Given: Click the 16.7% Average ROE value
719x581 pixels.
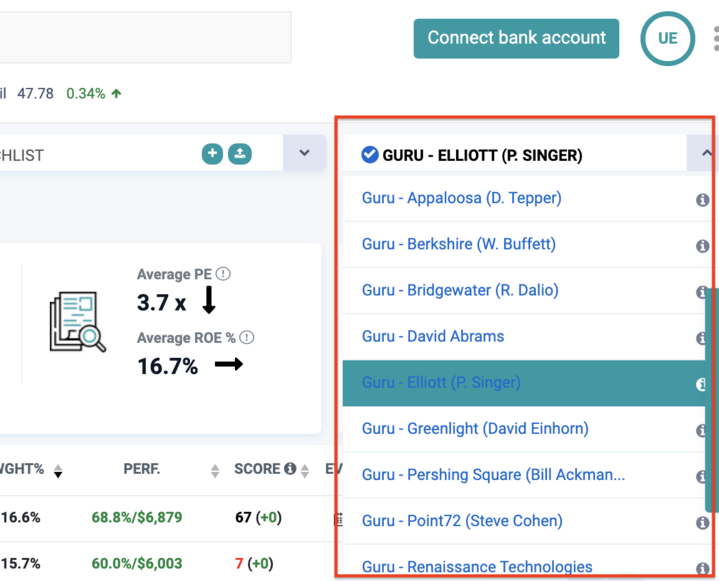Looking at the screenshot, I should [x=168, y=366].
